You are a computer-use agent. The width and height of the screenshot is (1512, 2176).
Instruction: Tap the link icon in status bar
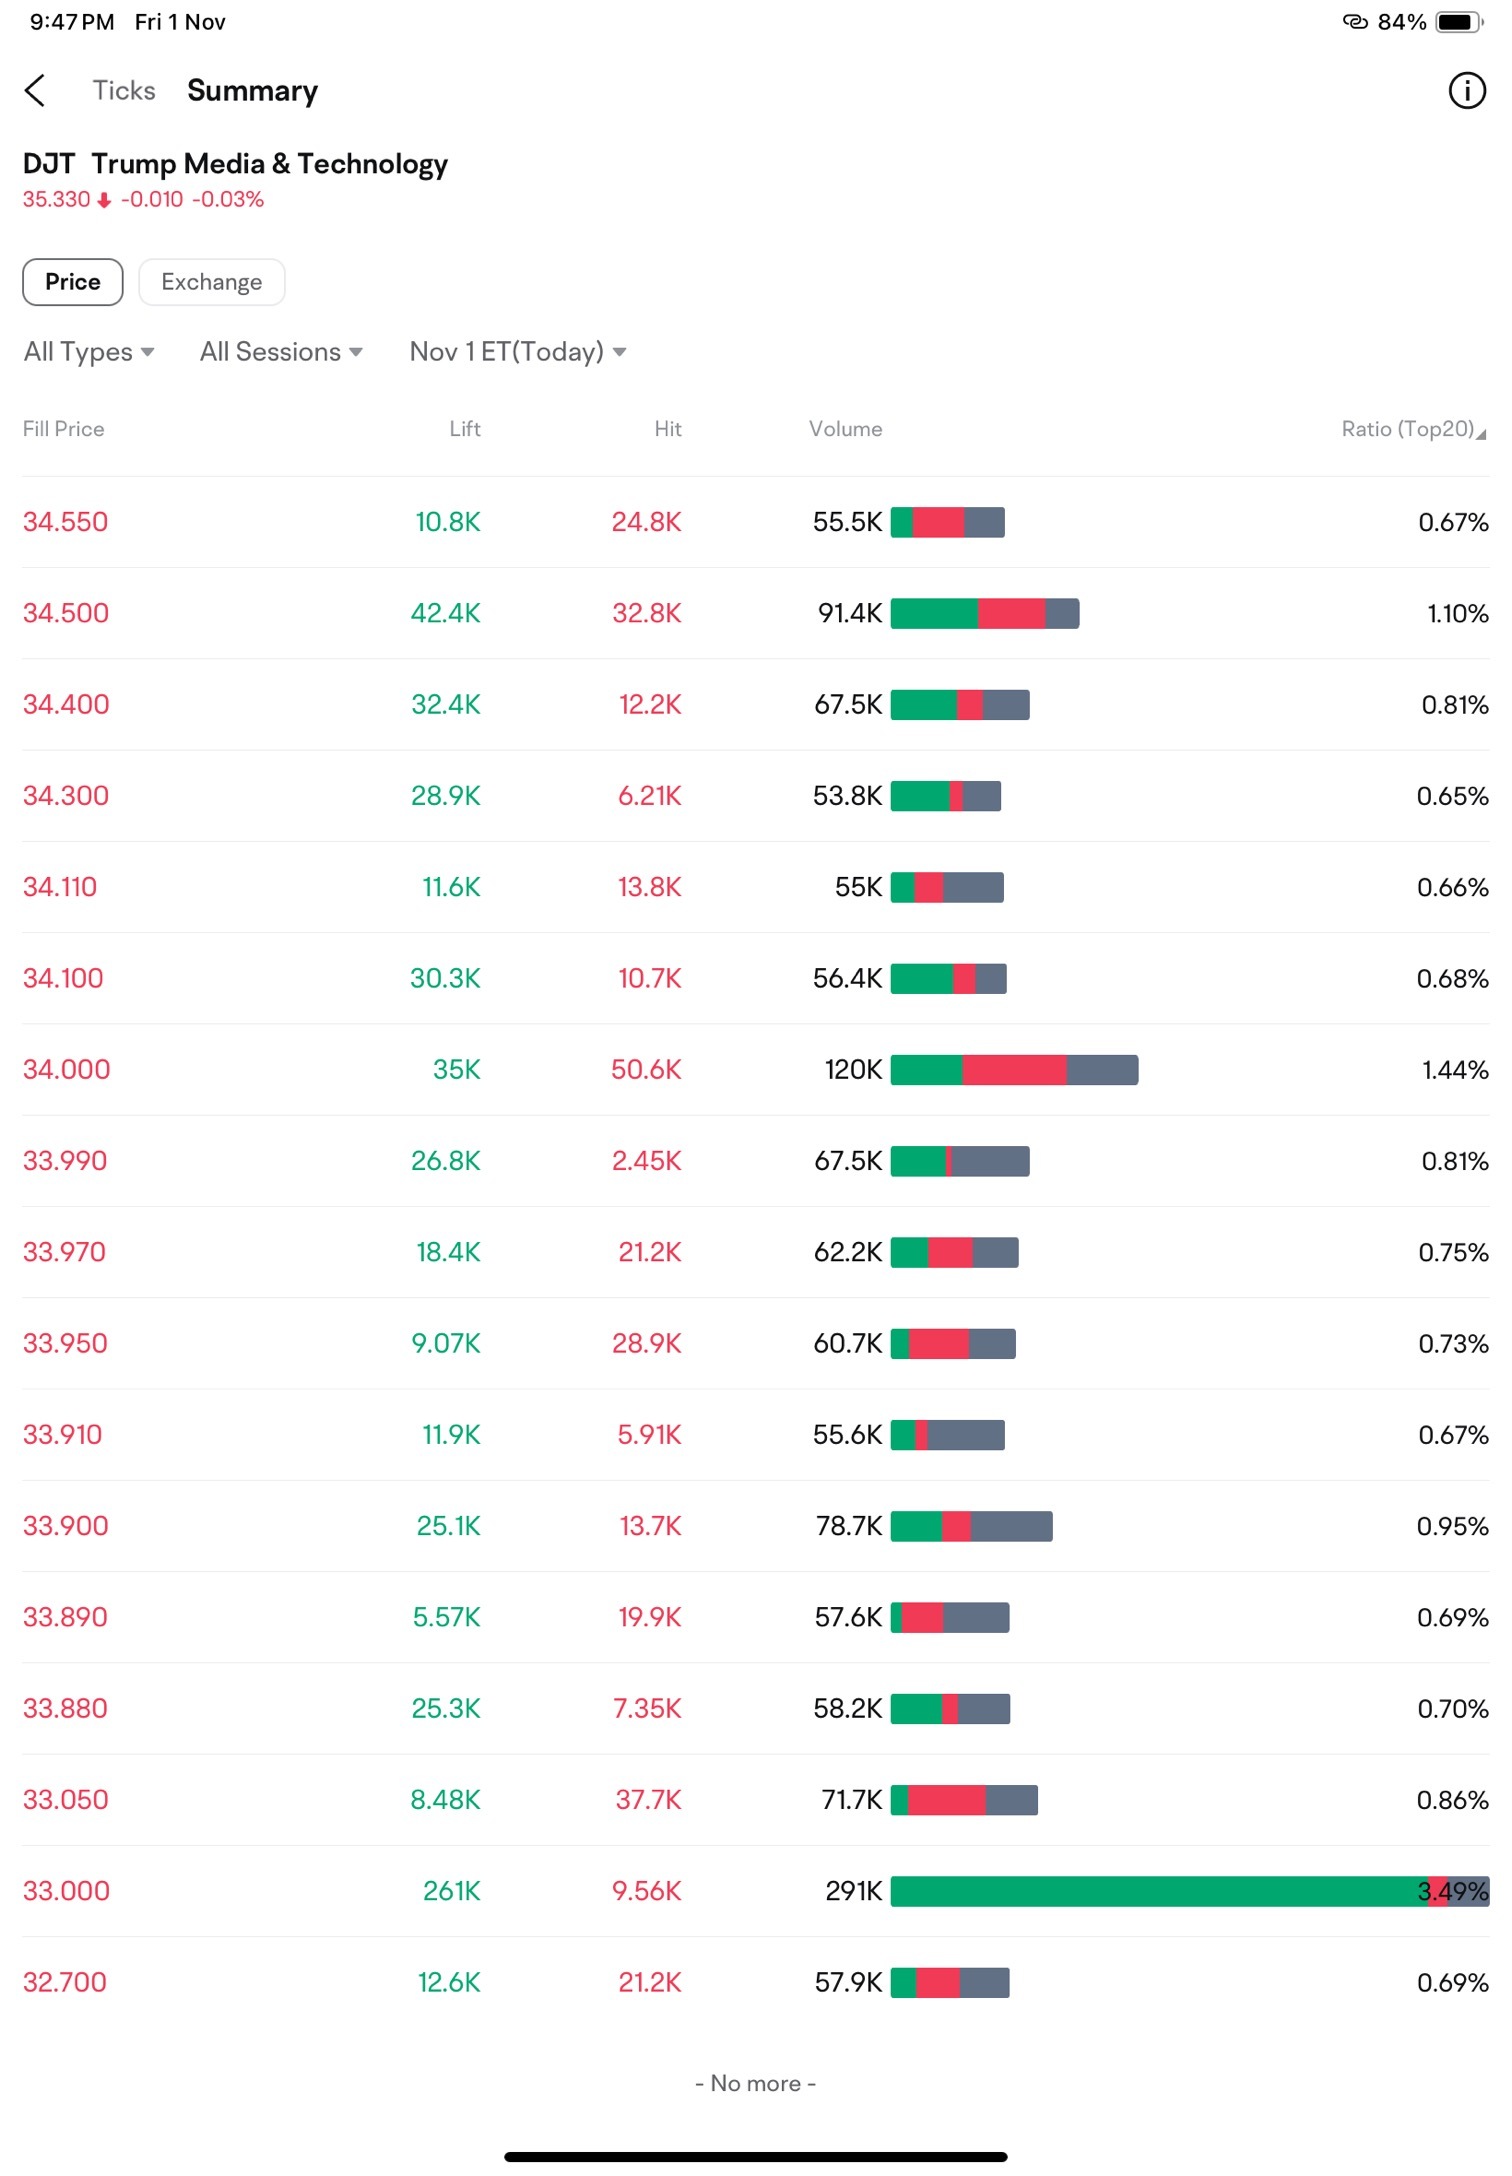click(x=1354, y=22)
